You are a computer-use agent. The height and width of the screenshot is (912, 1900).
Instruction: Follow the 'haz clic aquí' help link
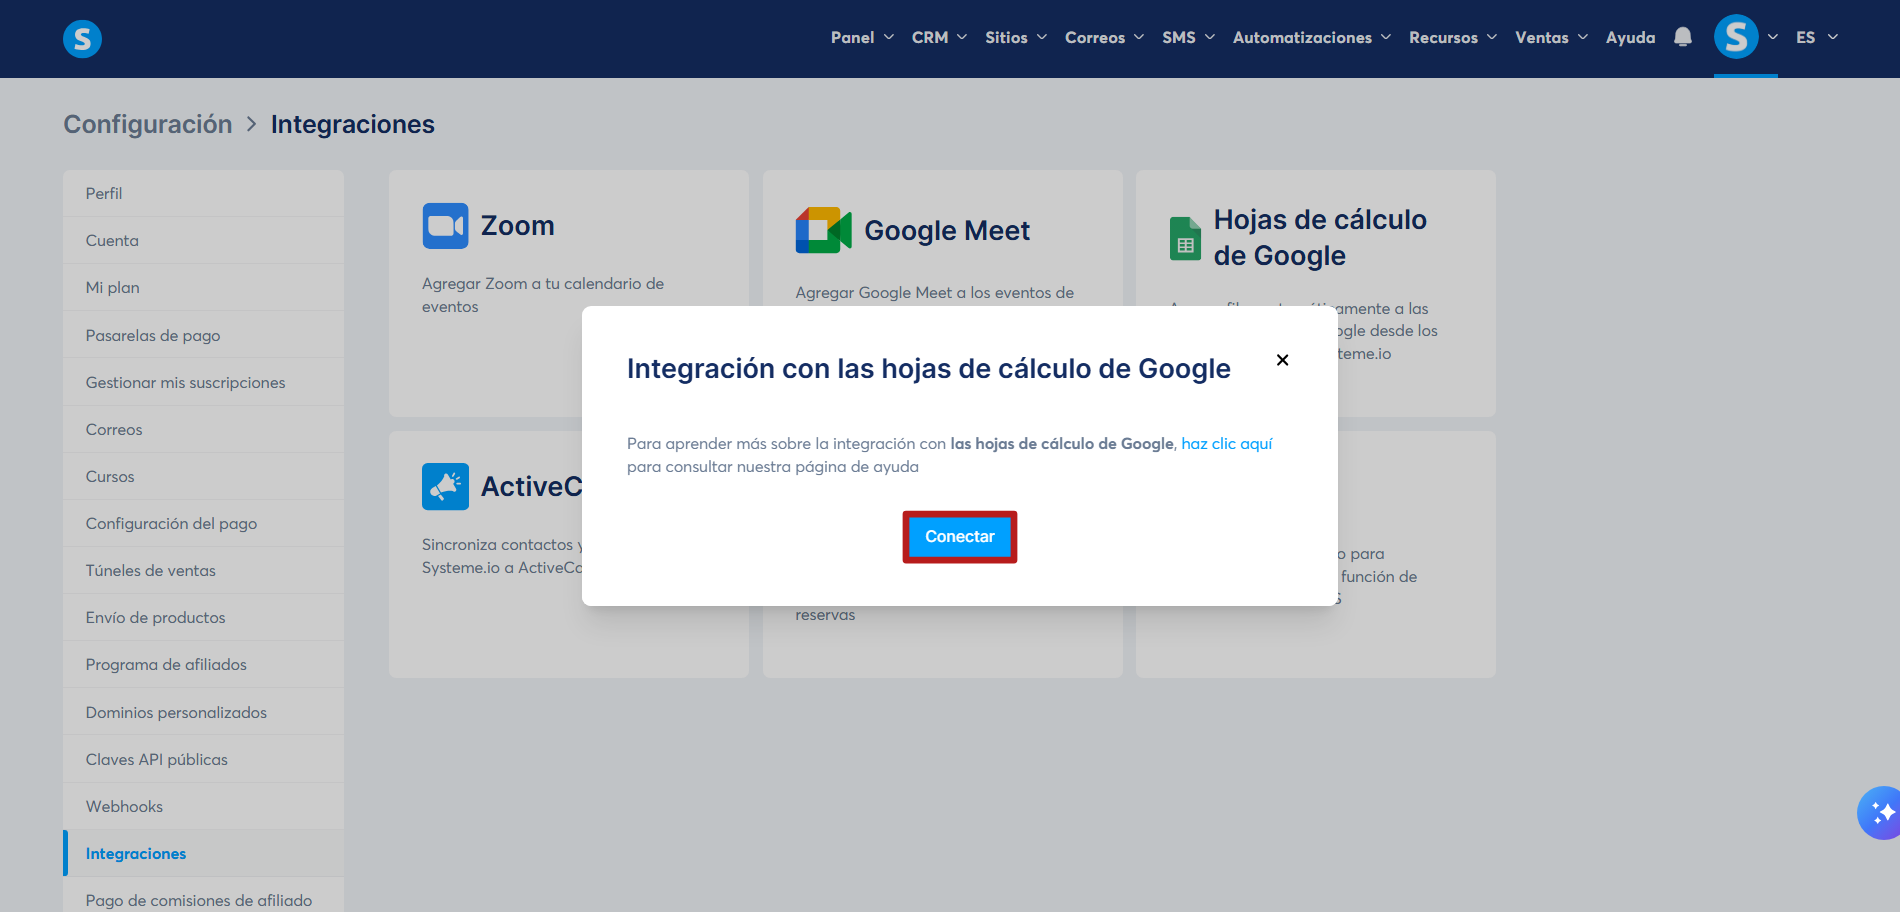point(1226,444)
